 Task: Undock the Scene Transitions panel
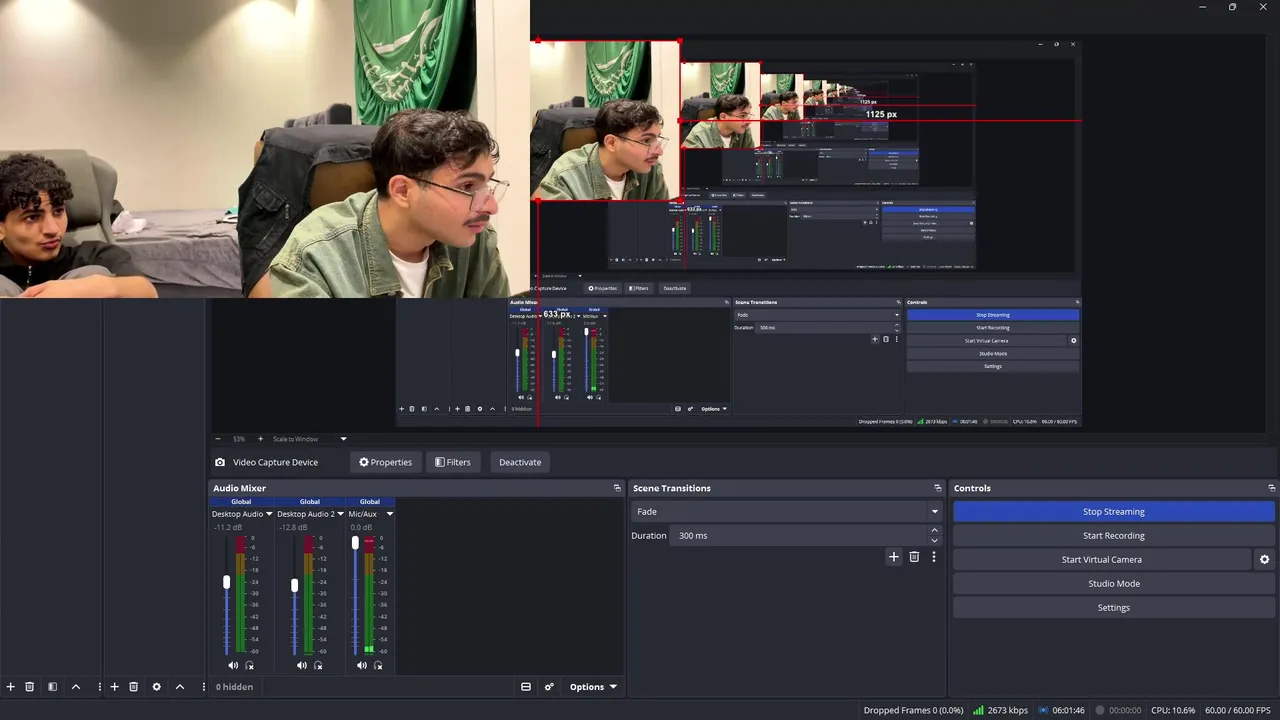pyautogui.click(x=937, y=488)
